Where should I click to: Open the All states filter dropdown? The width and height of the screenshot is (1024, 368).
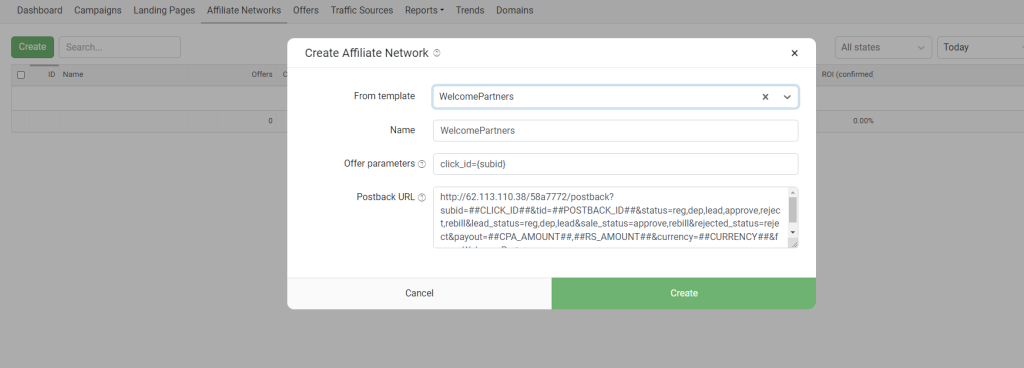point(884,47)
